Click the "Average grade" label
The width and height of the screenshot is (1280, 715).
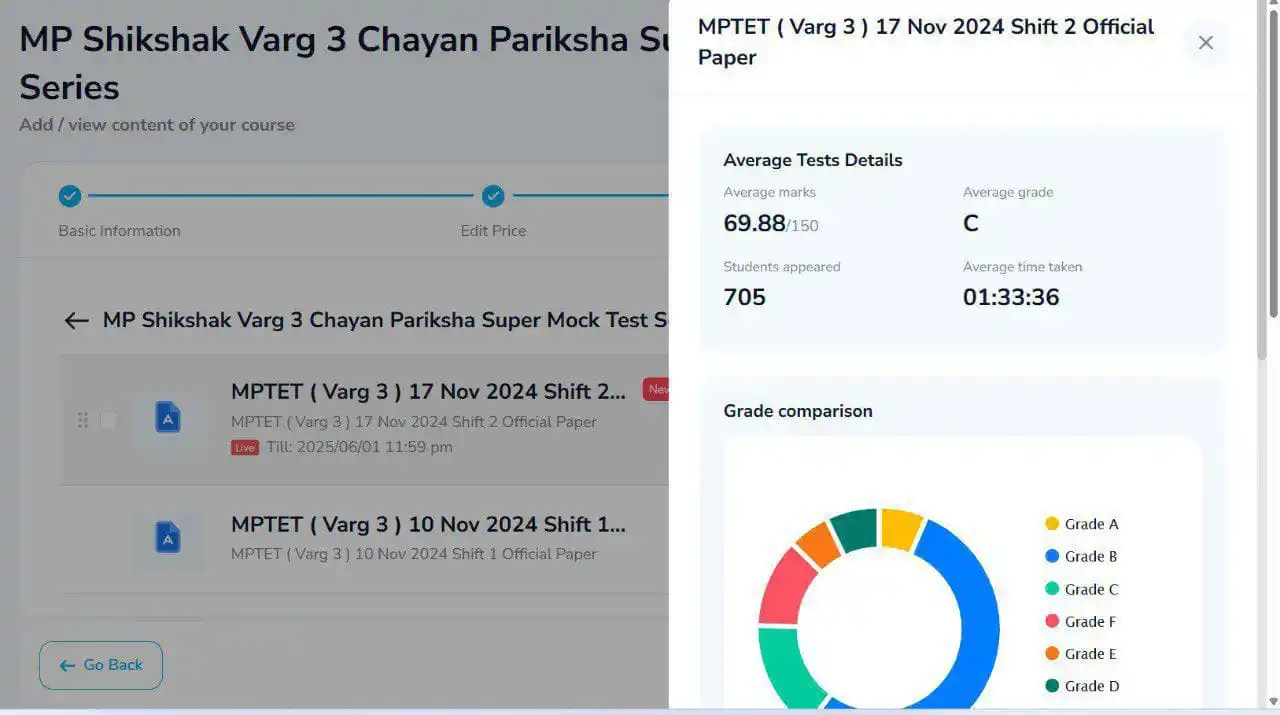1008,192
